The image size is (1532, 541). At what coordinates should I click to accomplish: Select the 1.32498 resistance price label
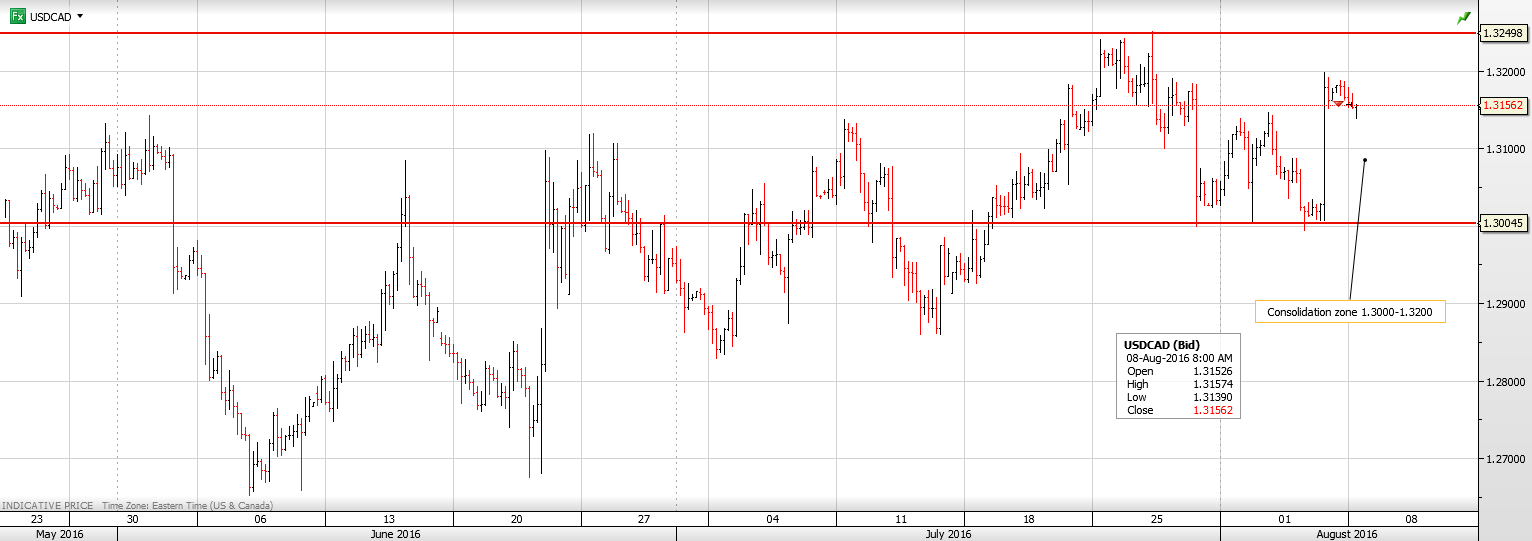[1503, 33]
